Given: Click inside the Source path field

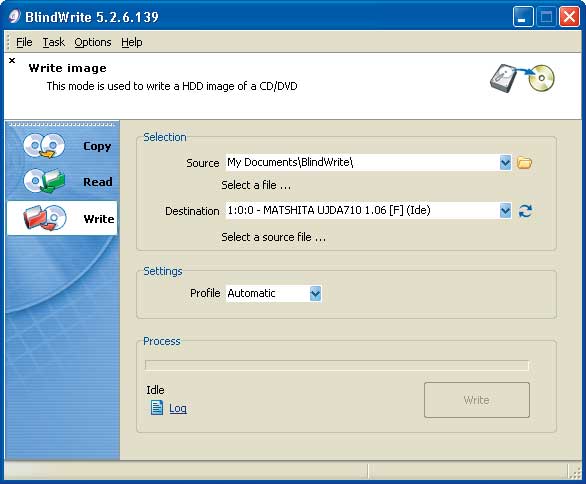Looking at the screenshot, I should [x=362, y=163].
